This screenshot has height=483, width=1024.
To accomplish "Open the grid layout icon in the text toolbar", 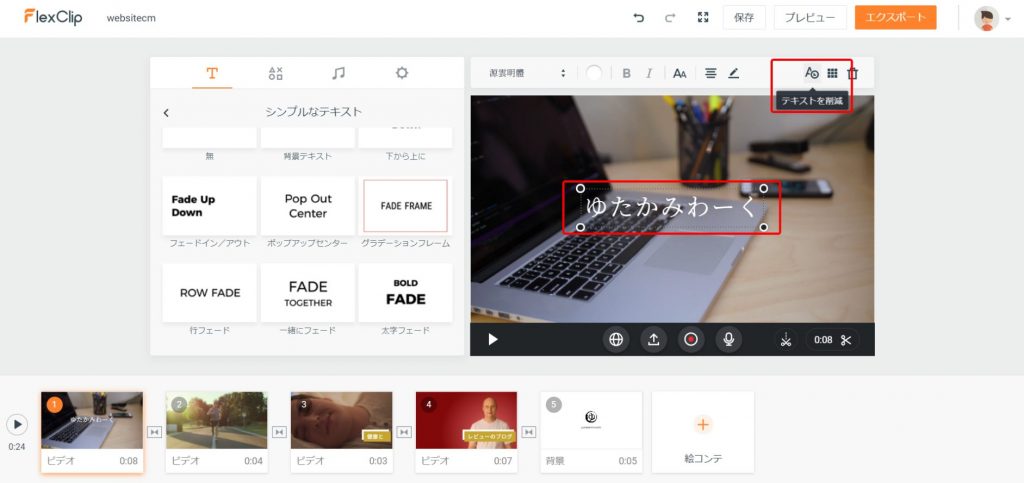I will [832, 73].
